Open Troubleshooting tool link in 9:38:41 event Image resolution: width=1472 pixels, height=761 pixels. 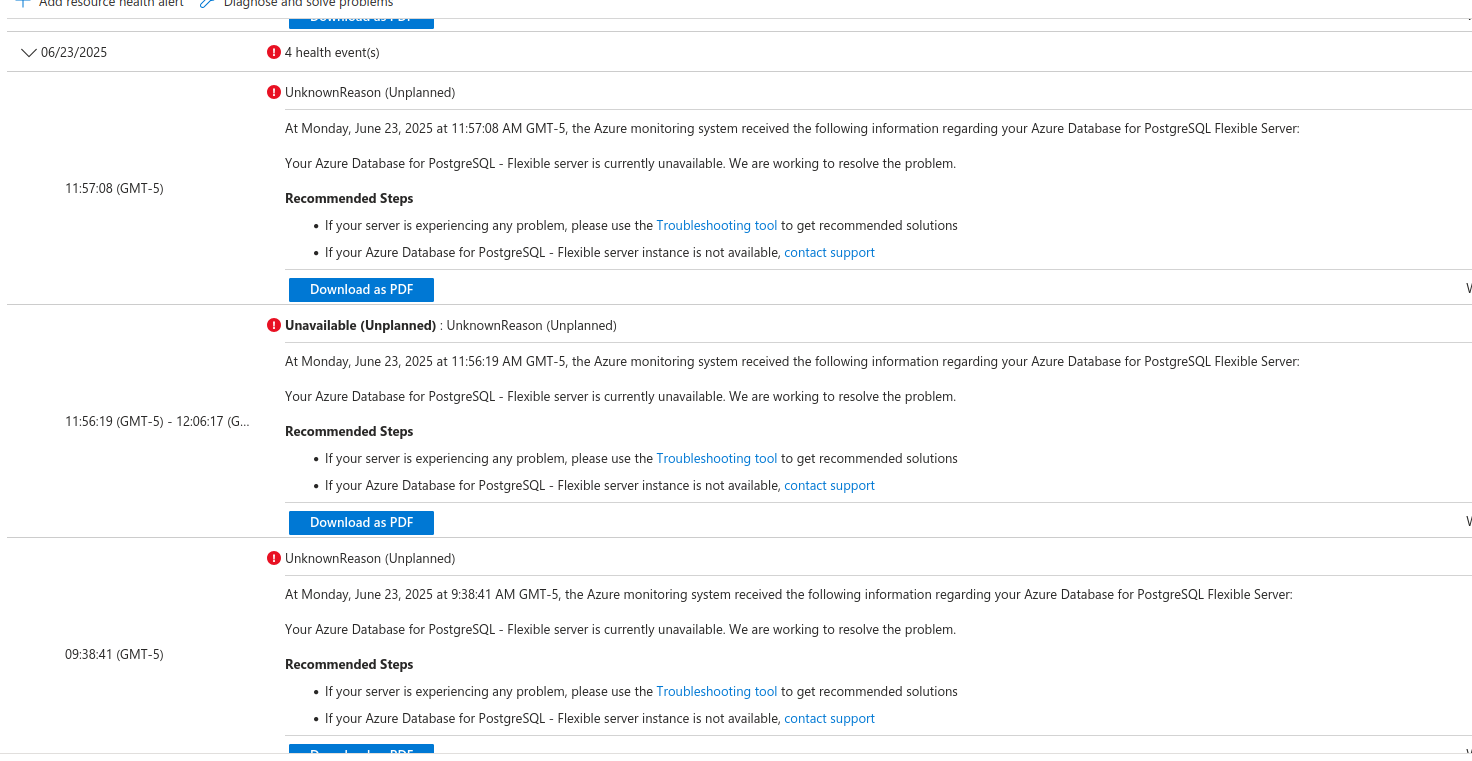pyautogui.click(x=716, y=691)
